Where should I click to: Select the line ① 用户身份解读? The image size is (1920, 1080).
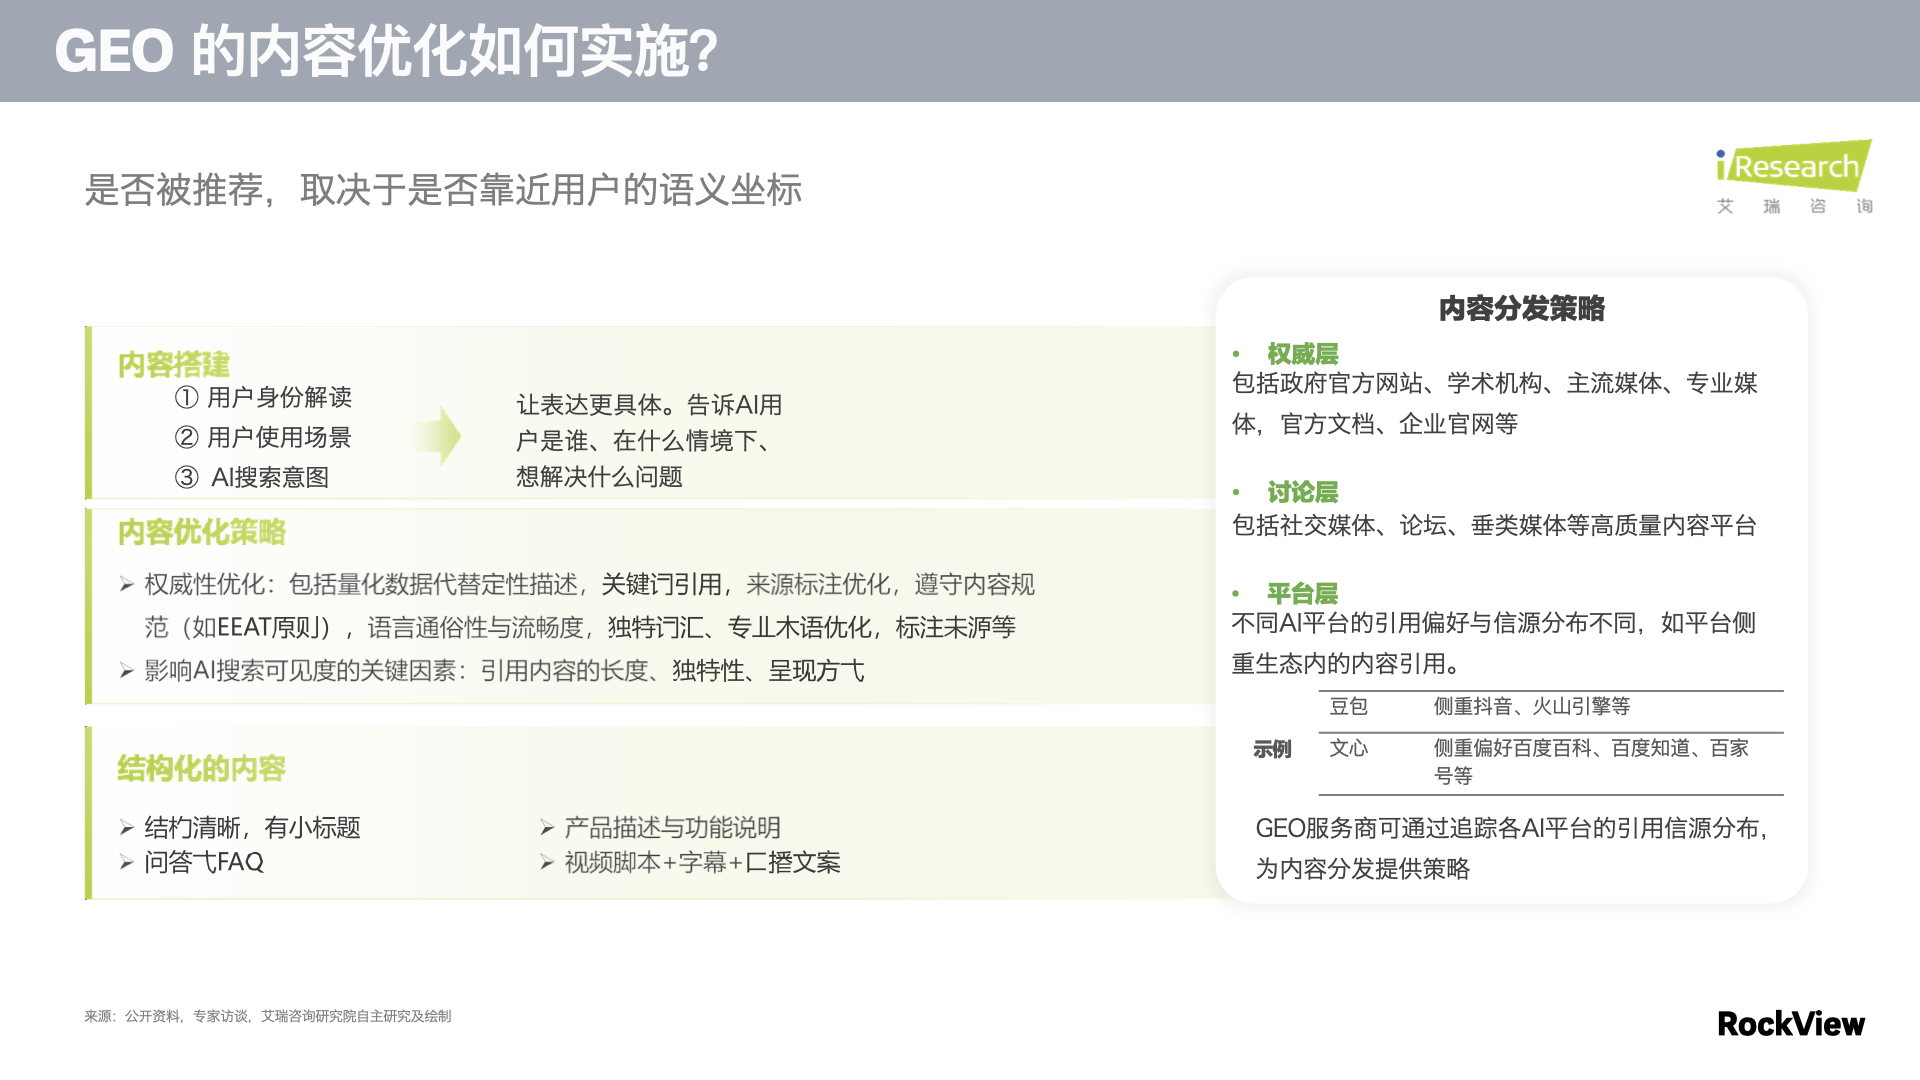click(264, 397)
